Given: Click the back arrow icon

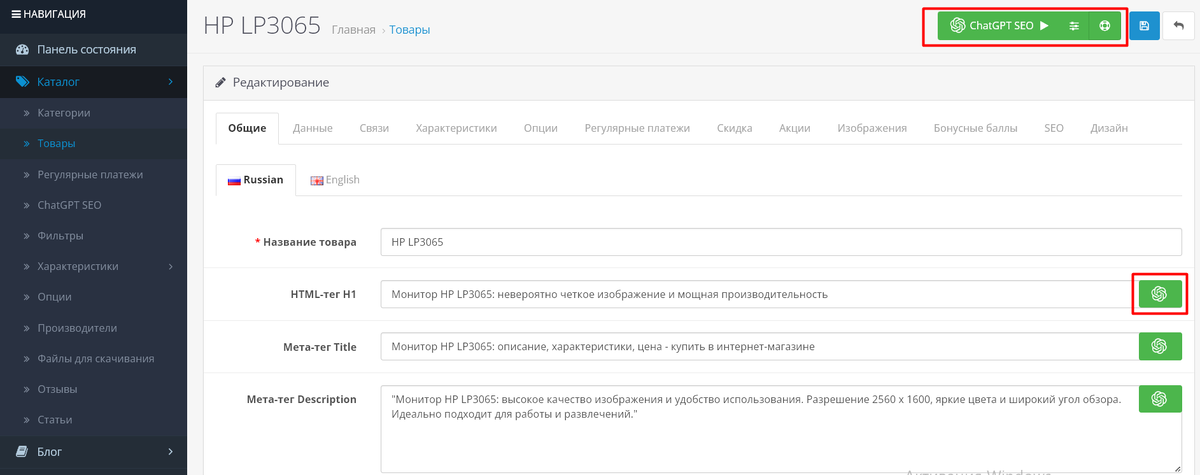Looking at the screenshot, I should (1179, 26).
